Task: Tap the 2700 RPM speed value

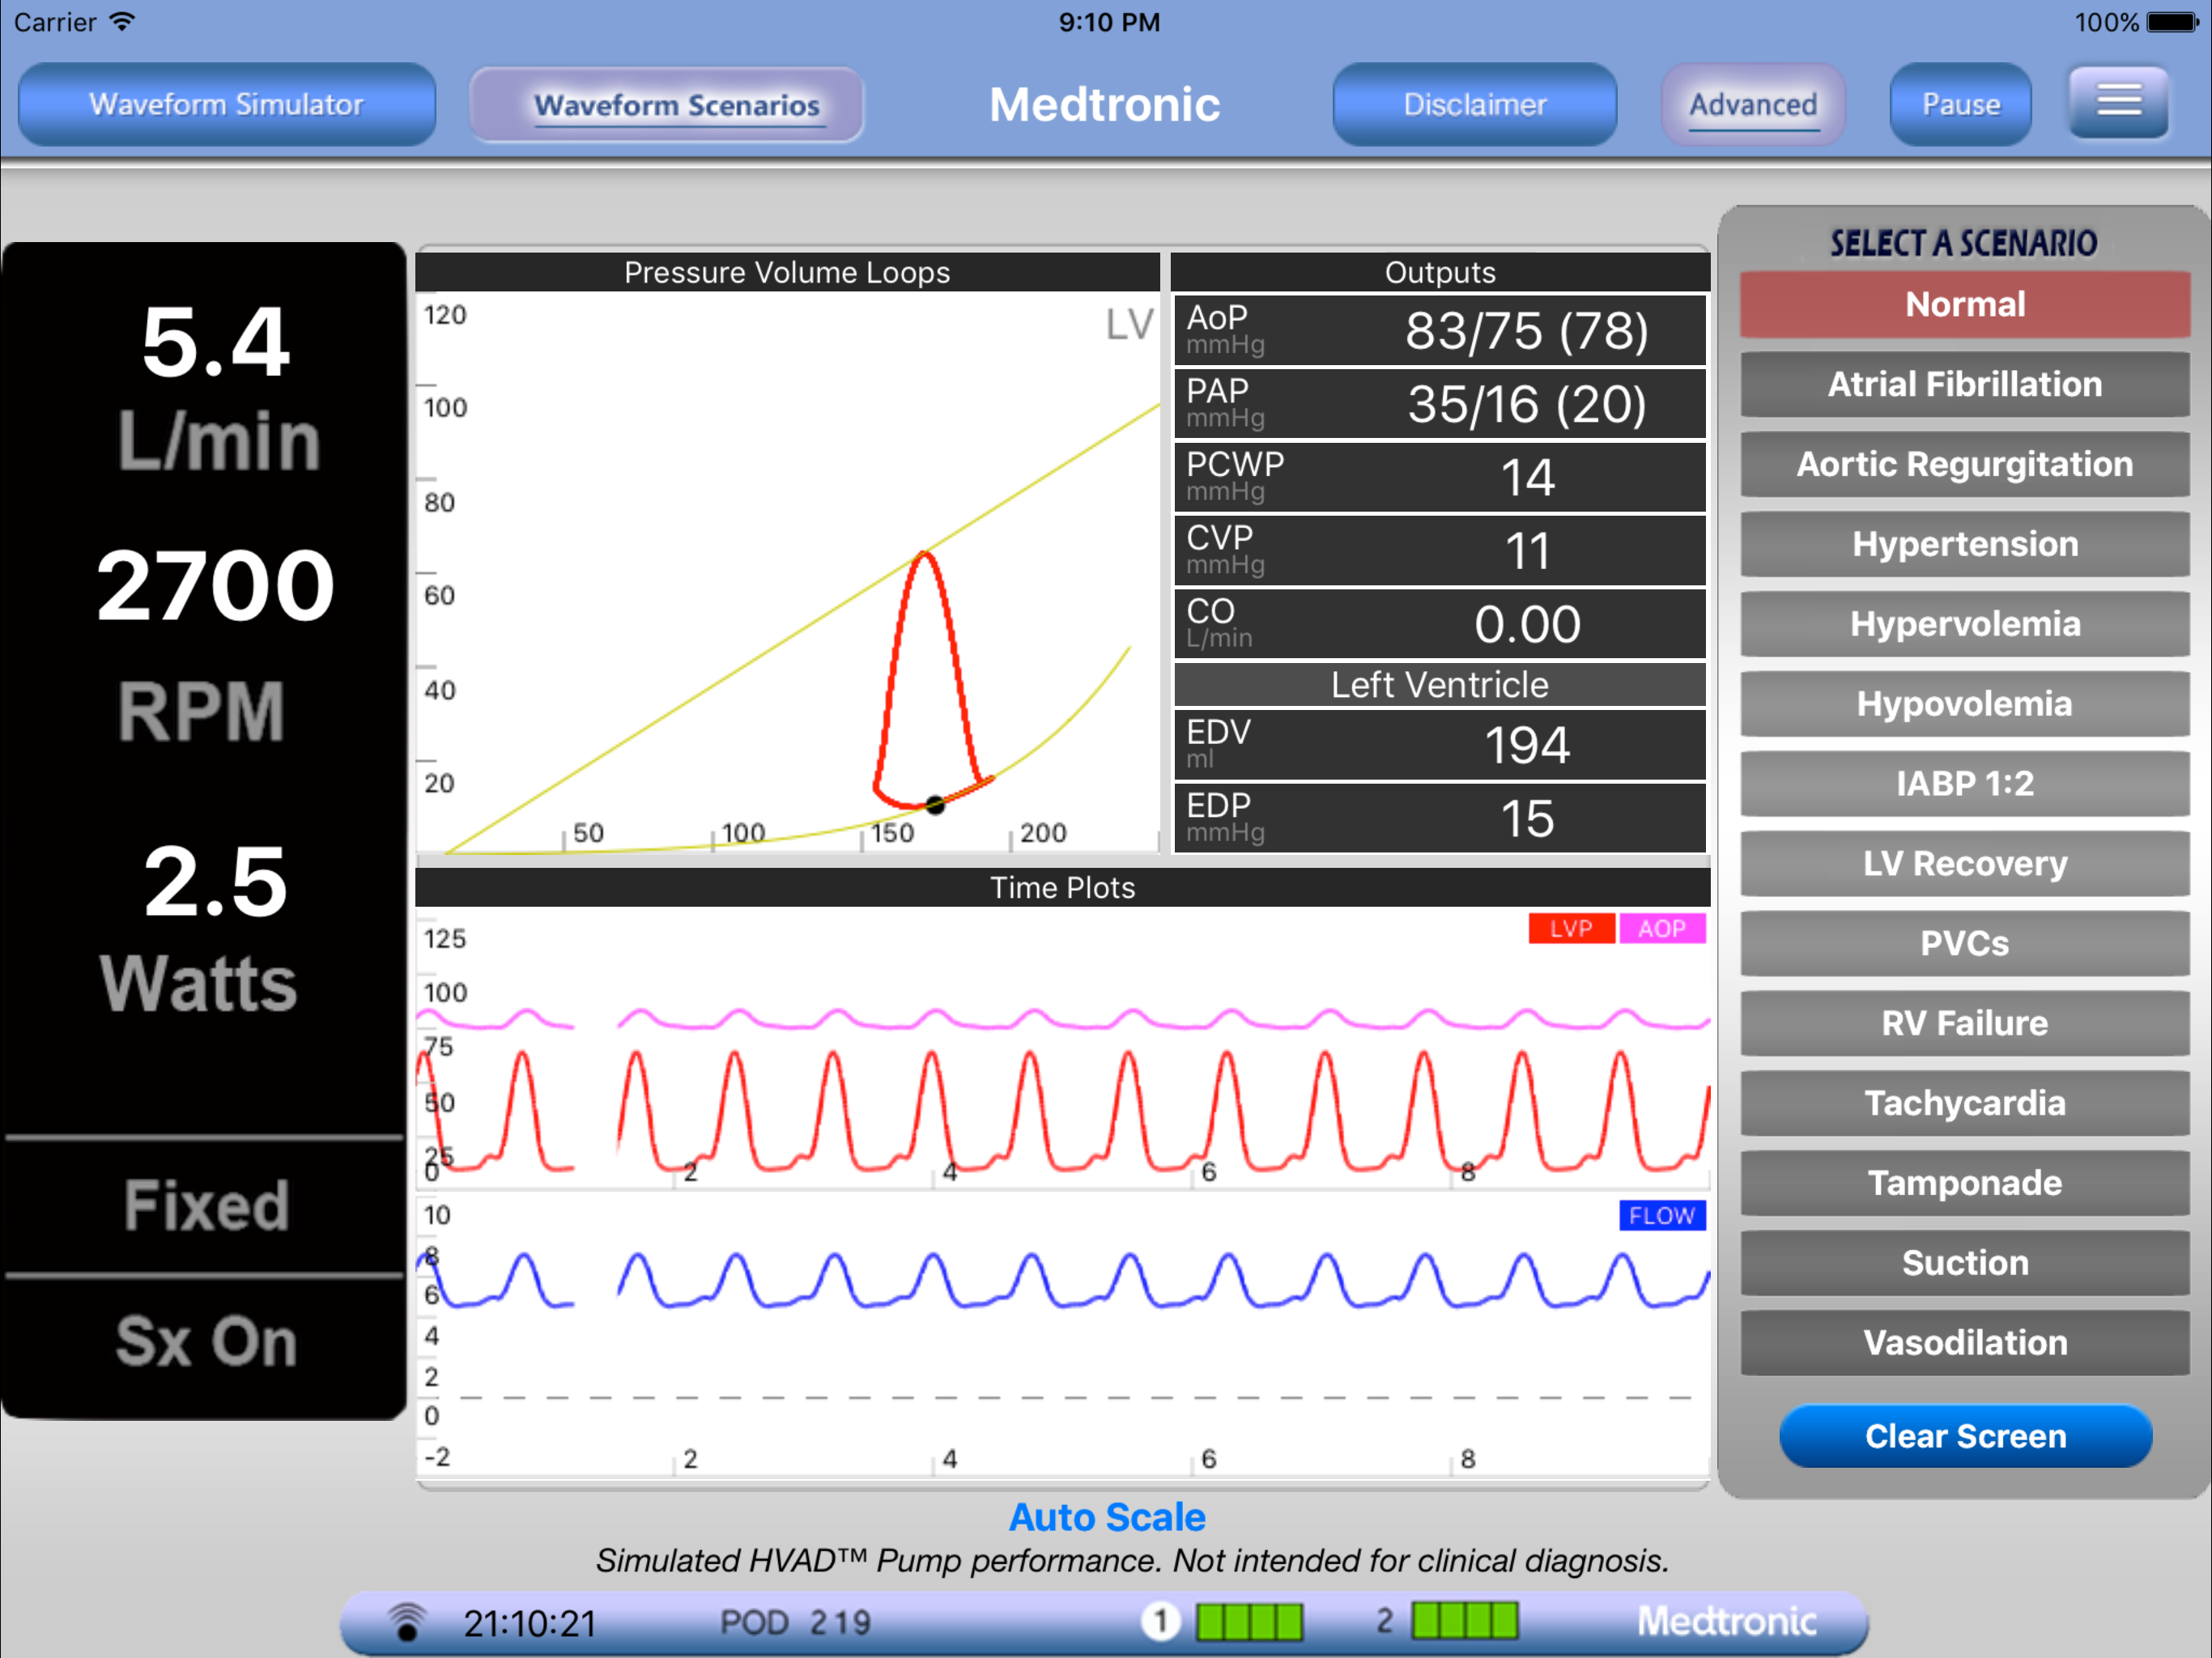Action: (x=215, y=586)
